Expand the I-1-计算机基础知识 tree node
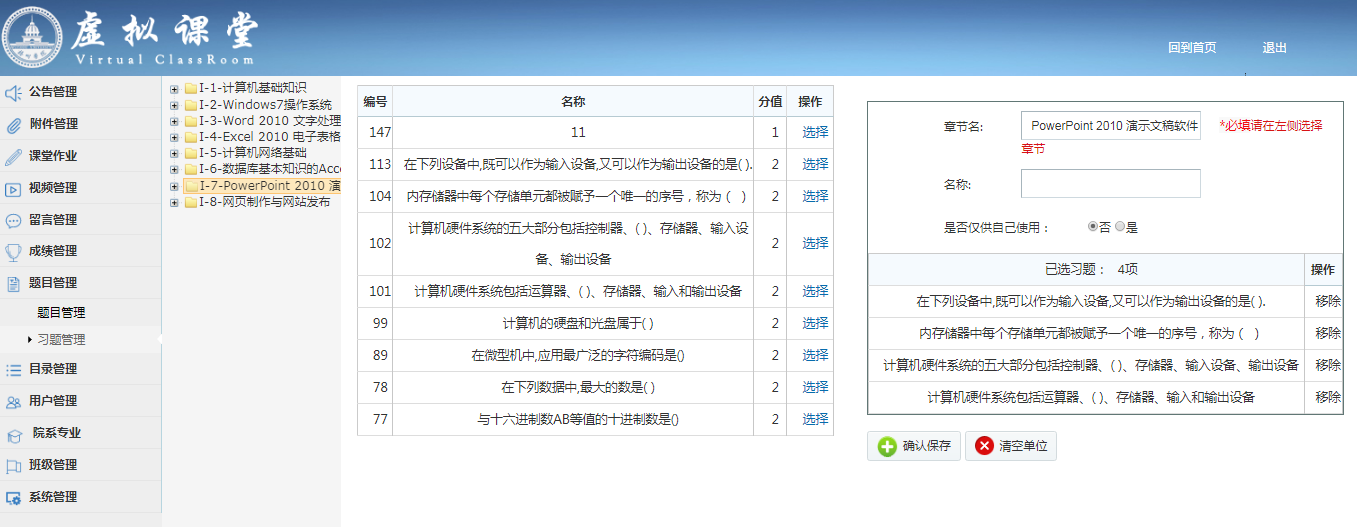Viewport: 1357px width, 527px height. pyautogui.click(x=175, y=88)
